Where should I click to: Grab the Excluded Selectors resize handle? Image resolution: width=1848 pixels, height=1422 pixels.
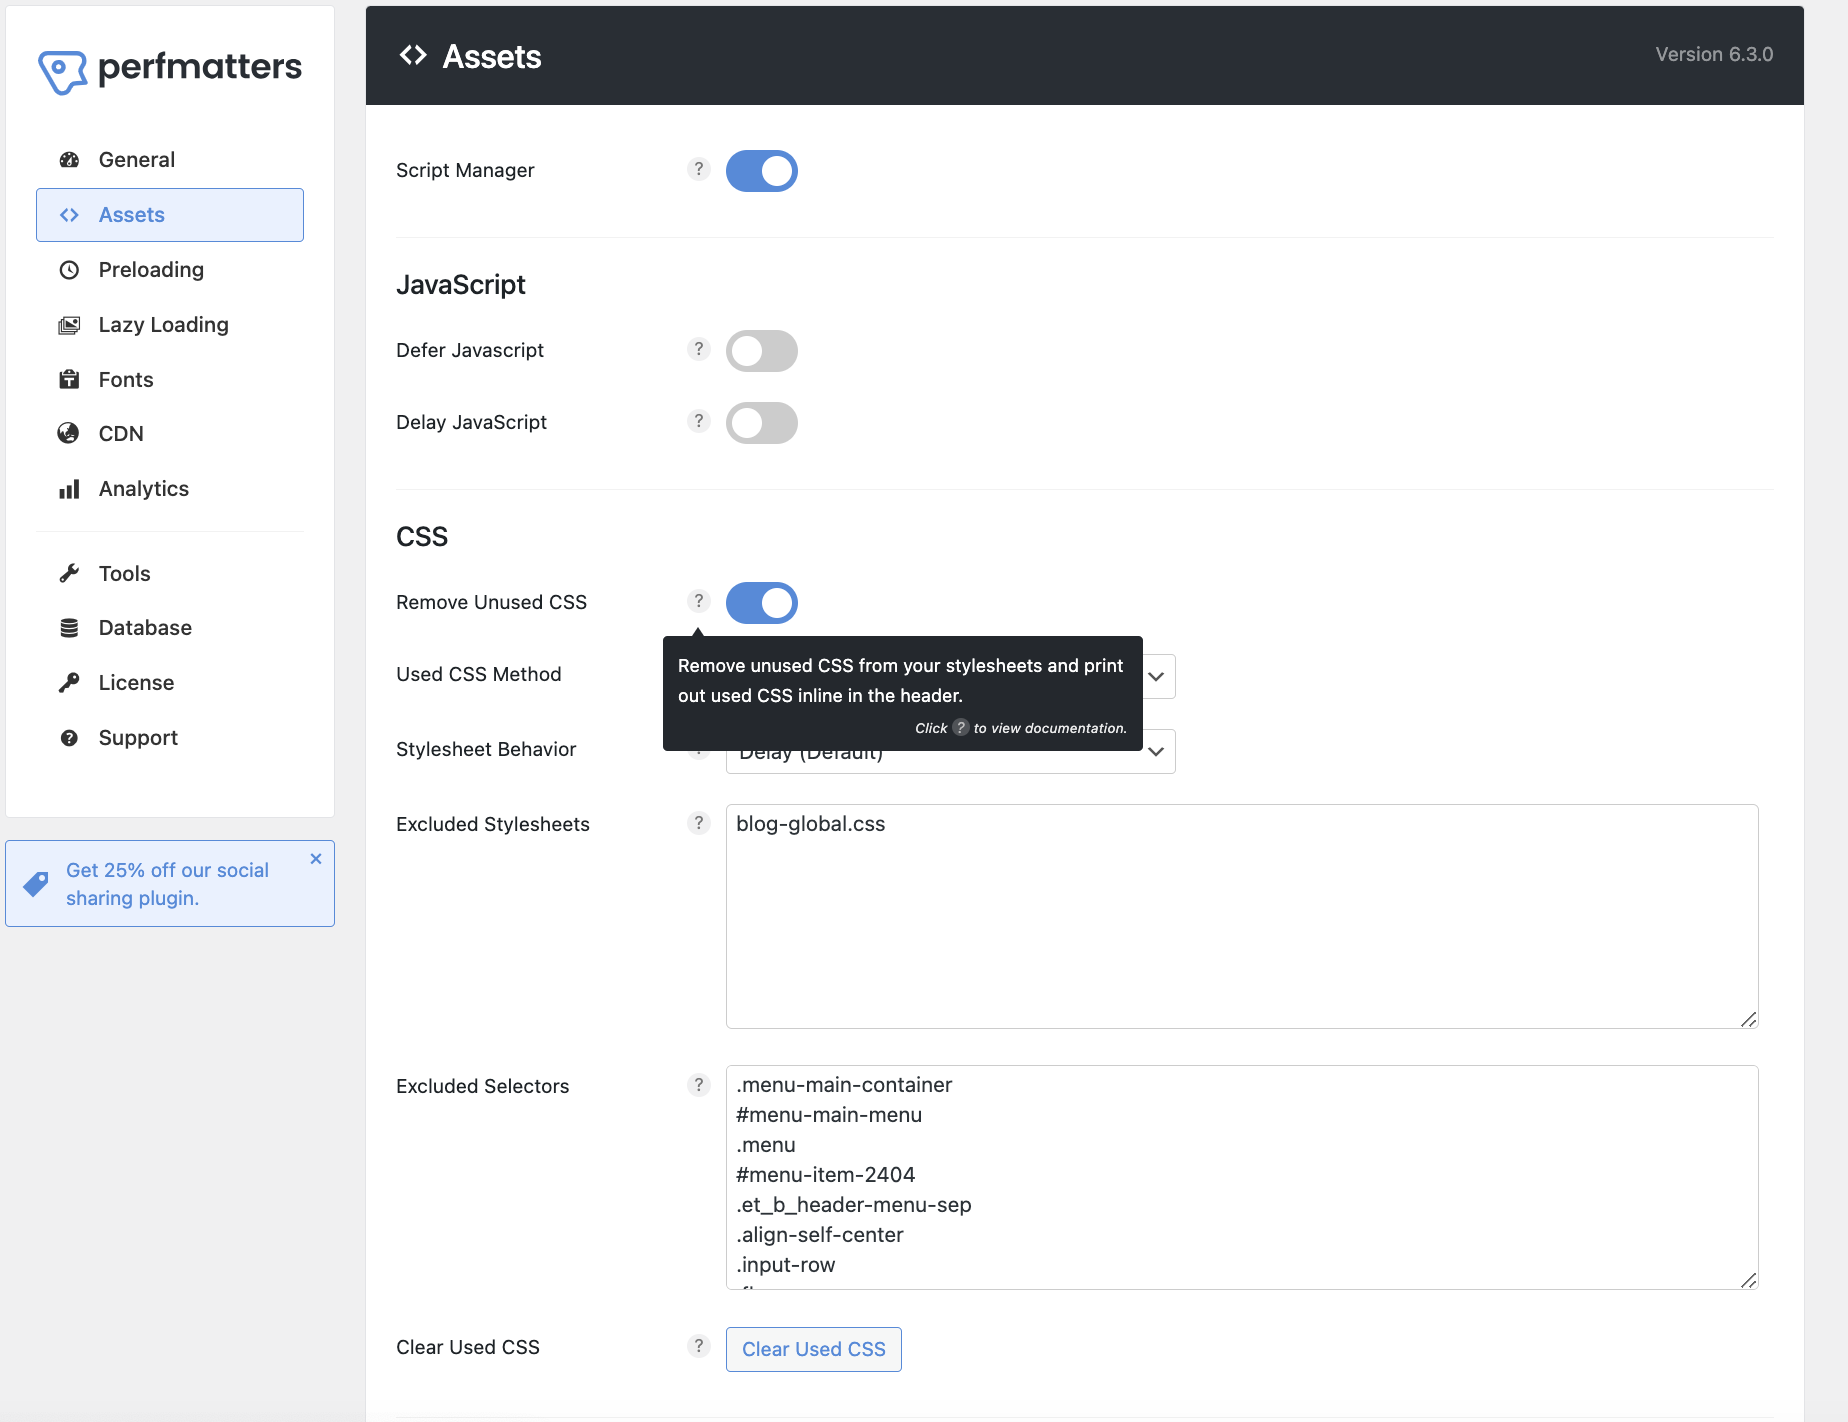coord(1748,1280)
